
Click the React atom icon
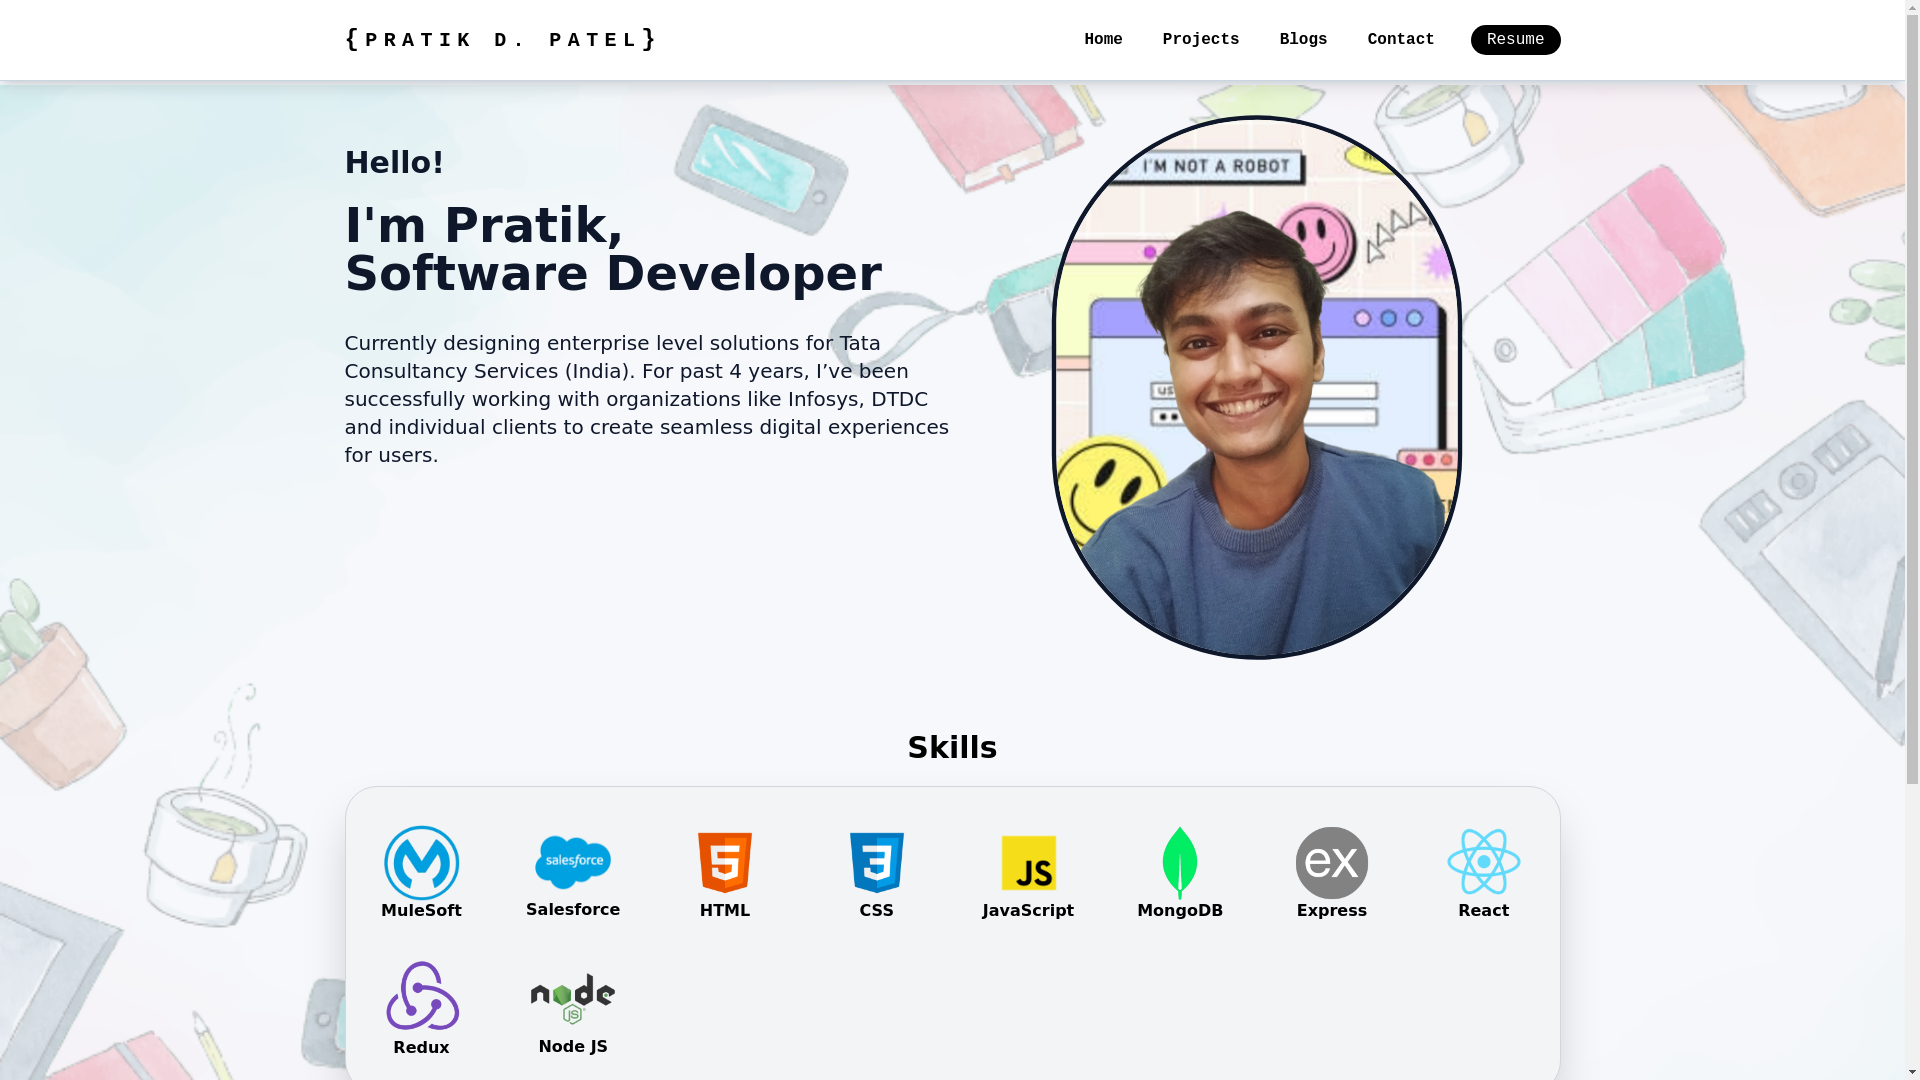click(1484, 862)
